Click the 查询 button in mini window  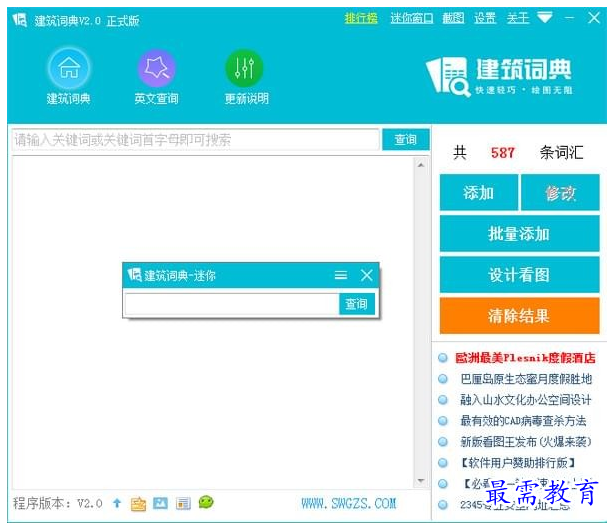pos(357,304)
